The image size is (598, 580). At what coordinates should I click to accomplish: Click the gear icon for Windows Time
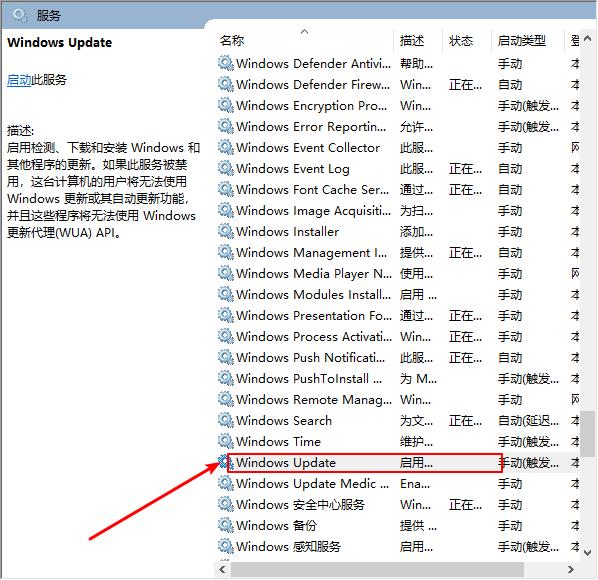coord(226,441)
